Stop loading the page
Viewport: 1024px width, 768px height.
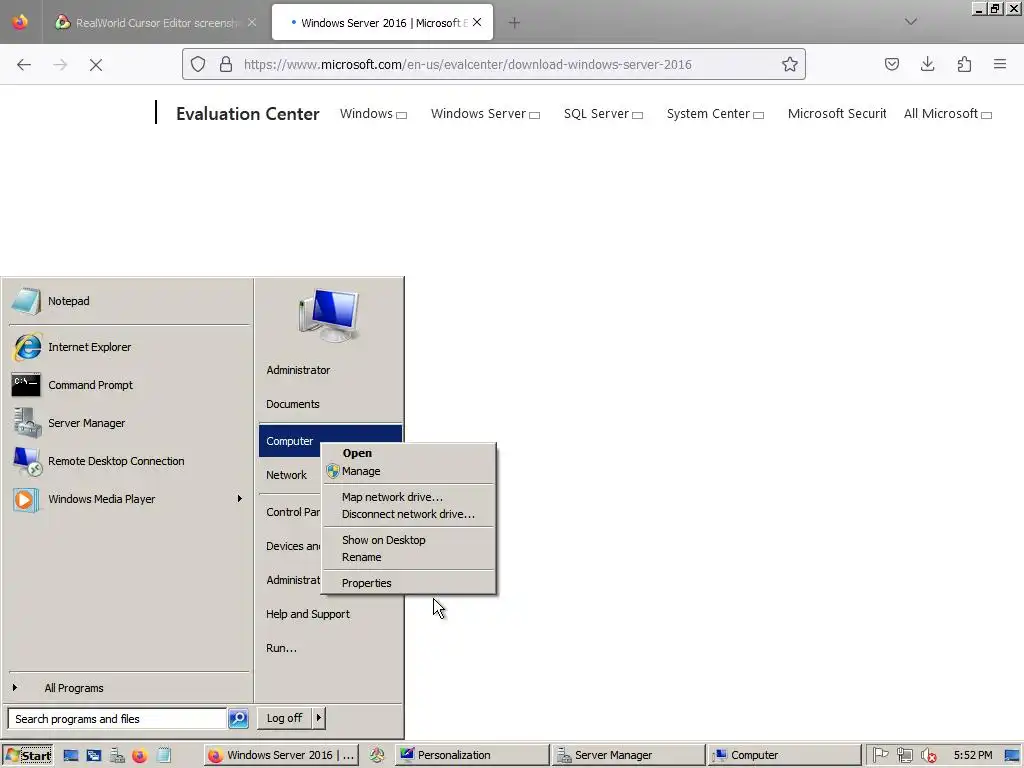(x=96, y=65)
